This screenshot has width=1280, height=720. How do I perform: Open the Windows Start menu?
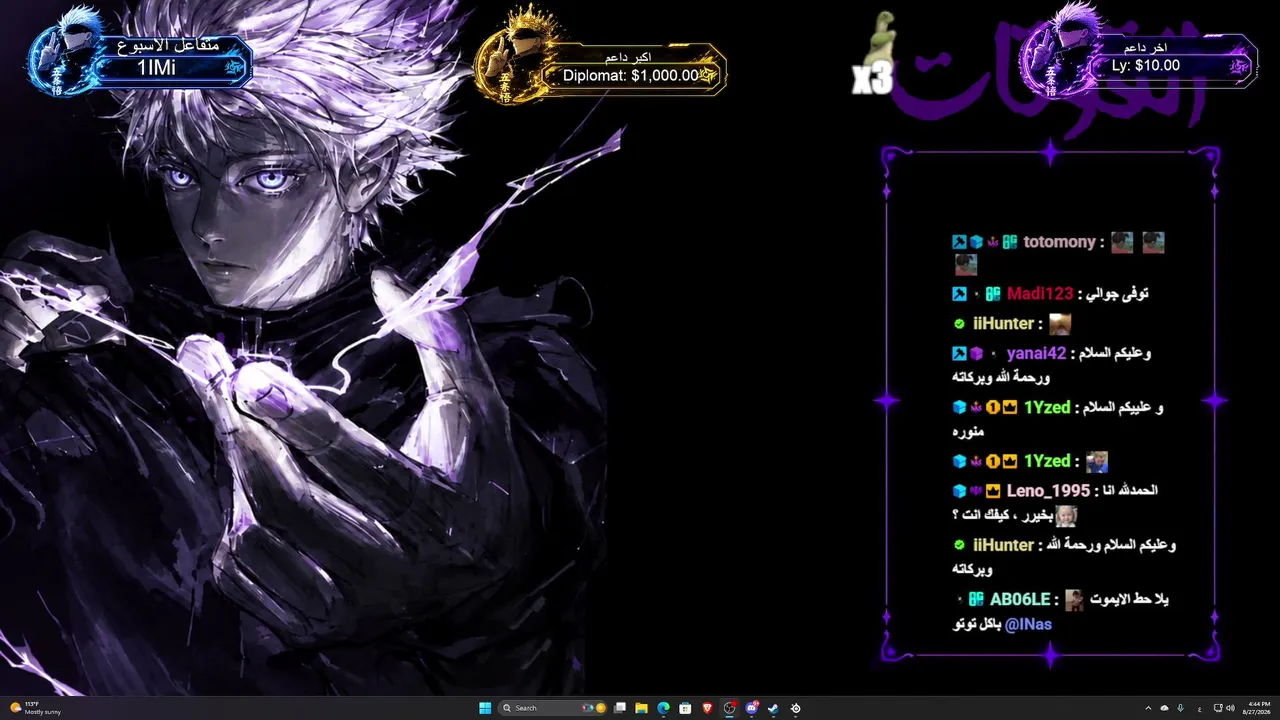(x=485, y=708)
